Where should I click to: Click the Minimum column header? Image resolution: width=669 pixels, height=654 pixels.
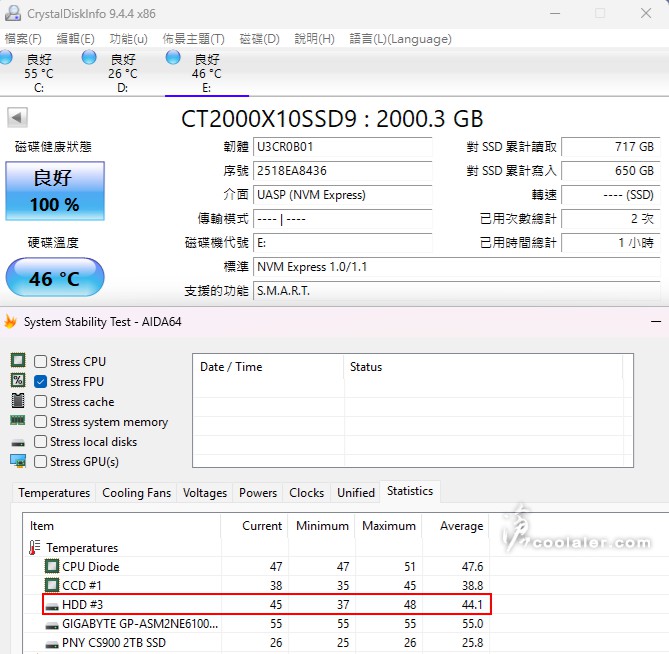coord(322,526)
